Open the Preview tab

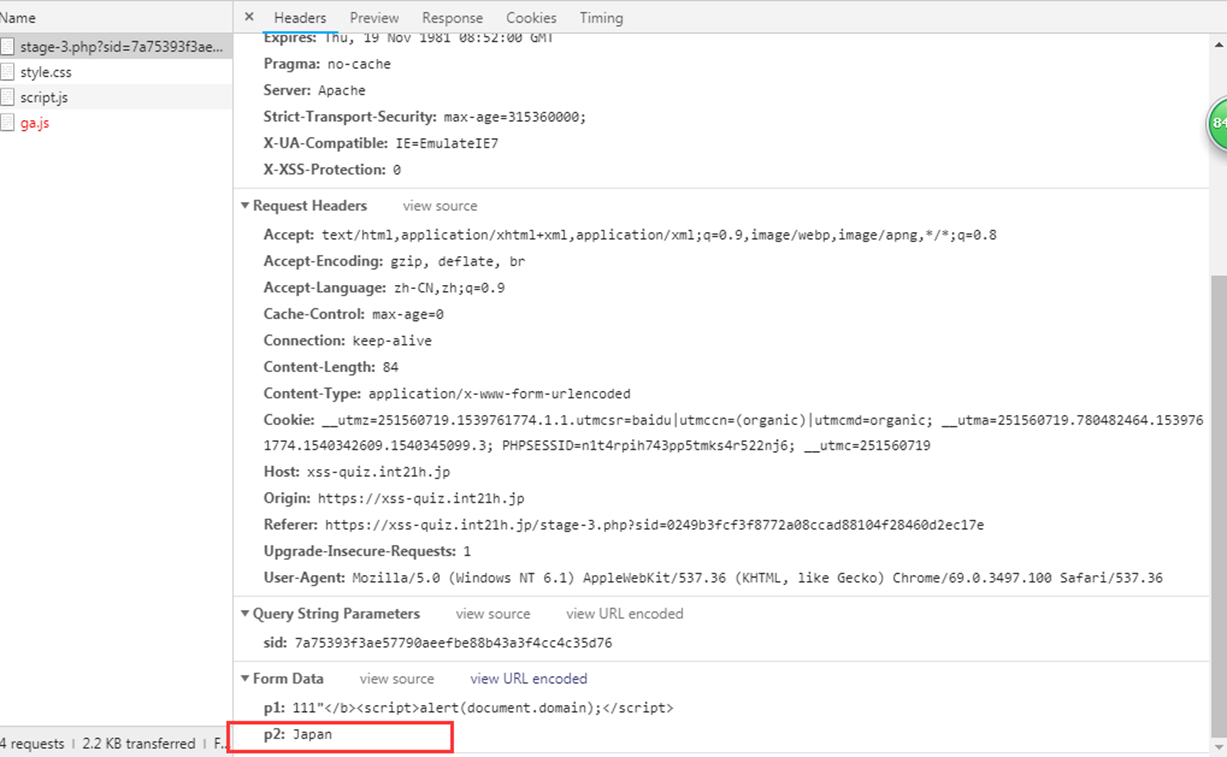[374, 18]
